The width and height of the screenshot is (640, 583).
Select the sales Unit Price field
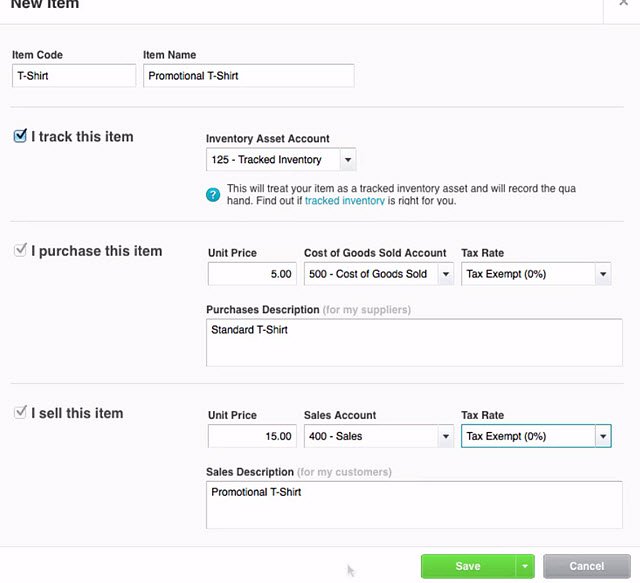coord(251,436)
